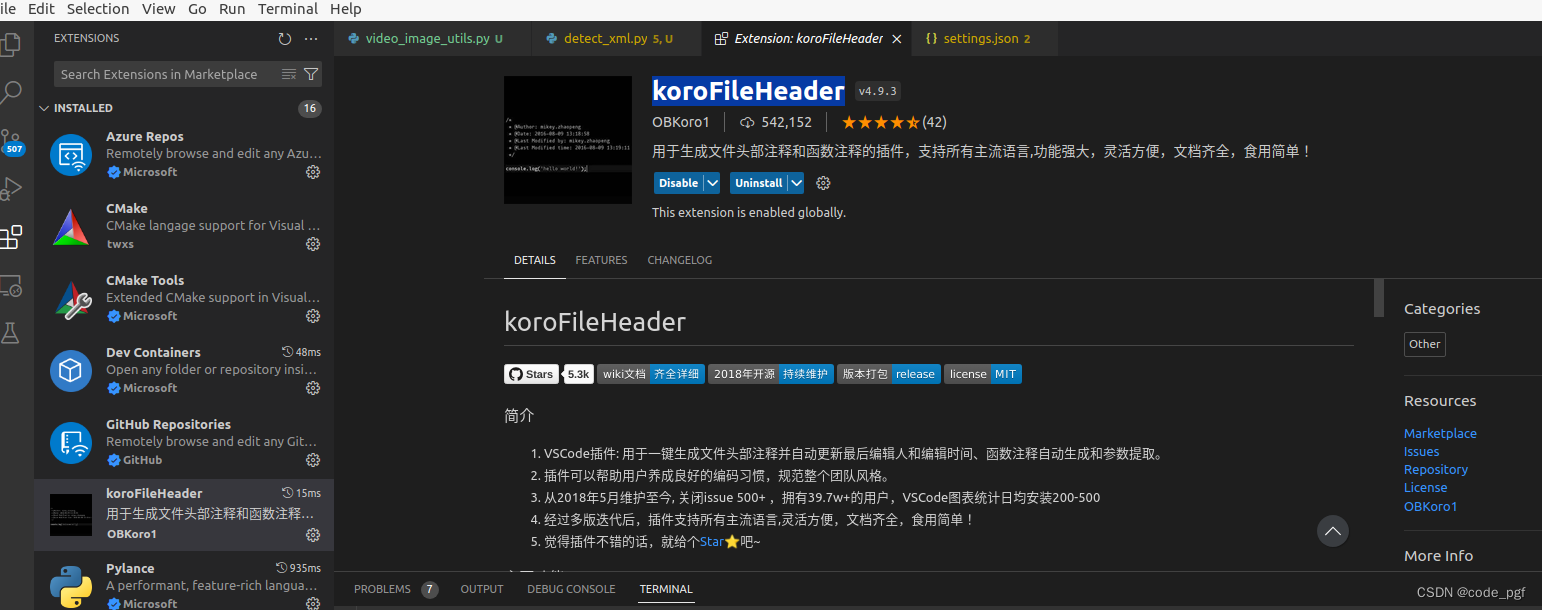The height and width of the screenshot is (610, 1542).
Task: Clear extensions search results icon
Action: (x=289, y=74)
